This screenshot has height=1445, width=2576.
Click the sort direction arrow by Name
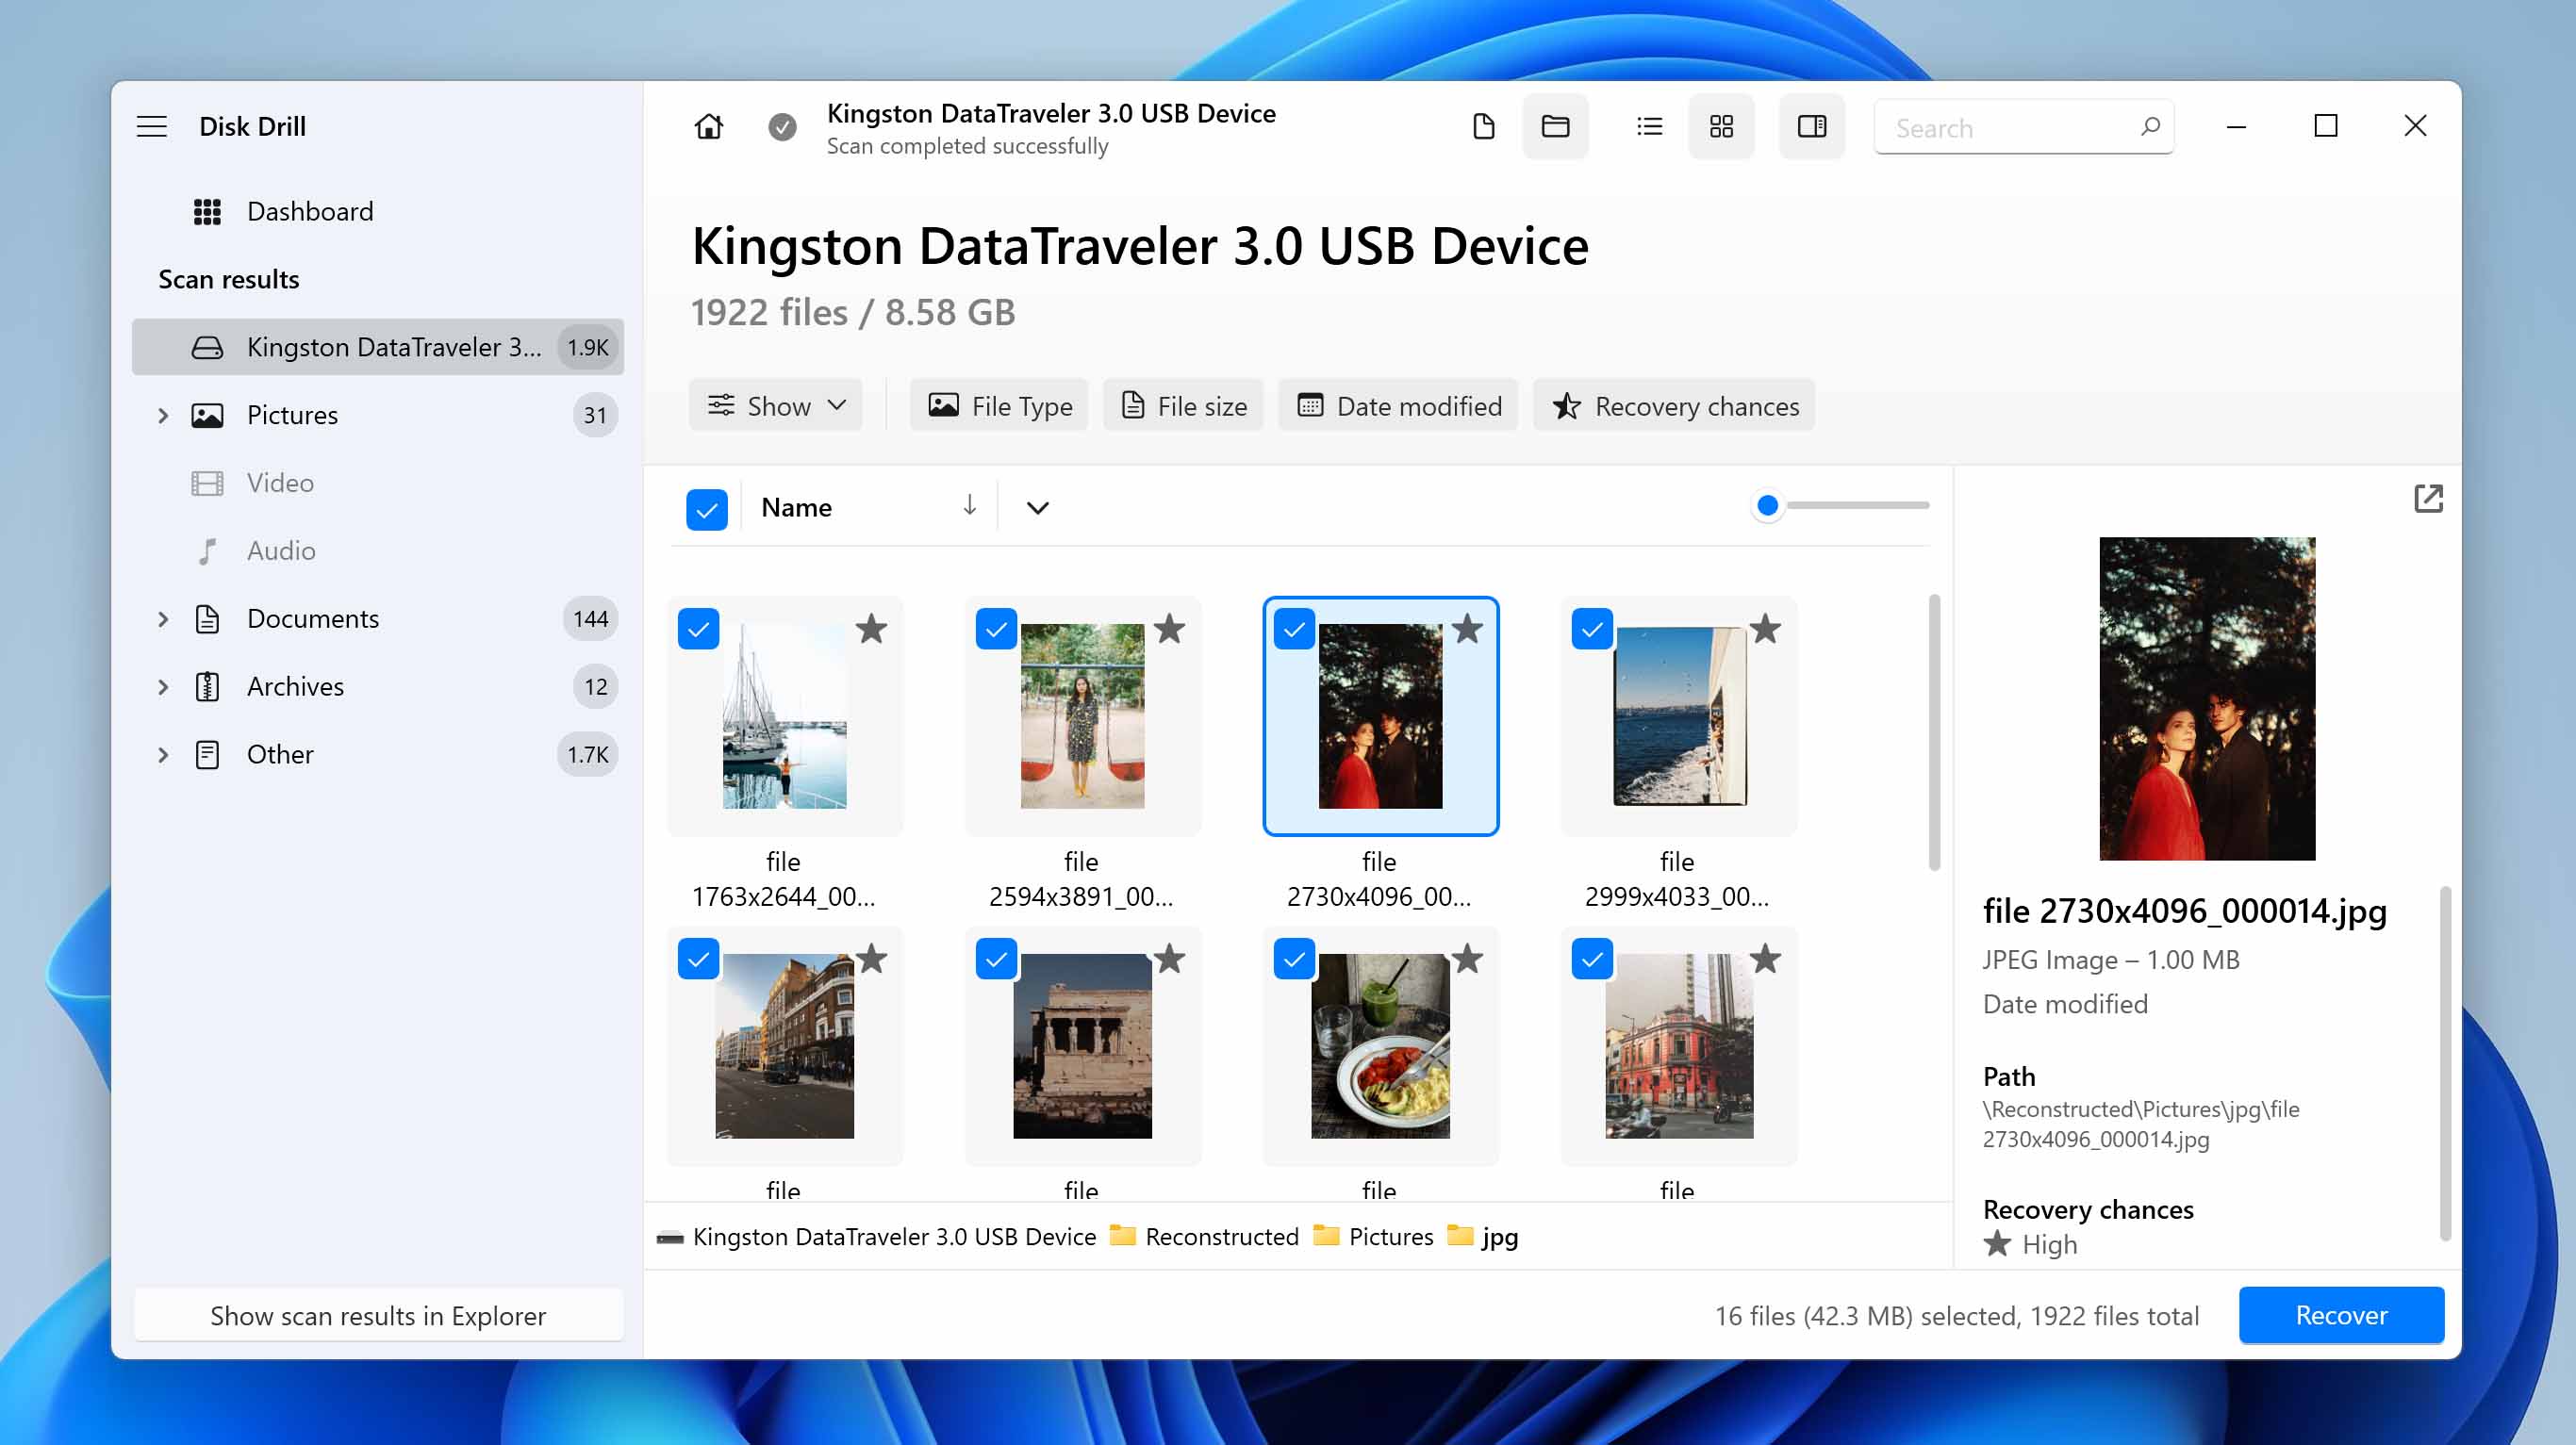pos(969,506)
